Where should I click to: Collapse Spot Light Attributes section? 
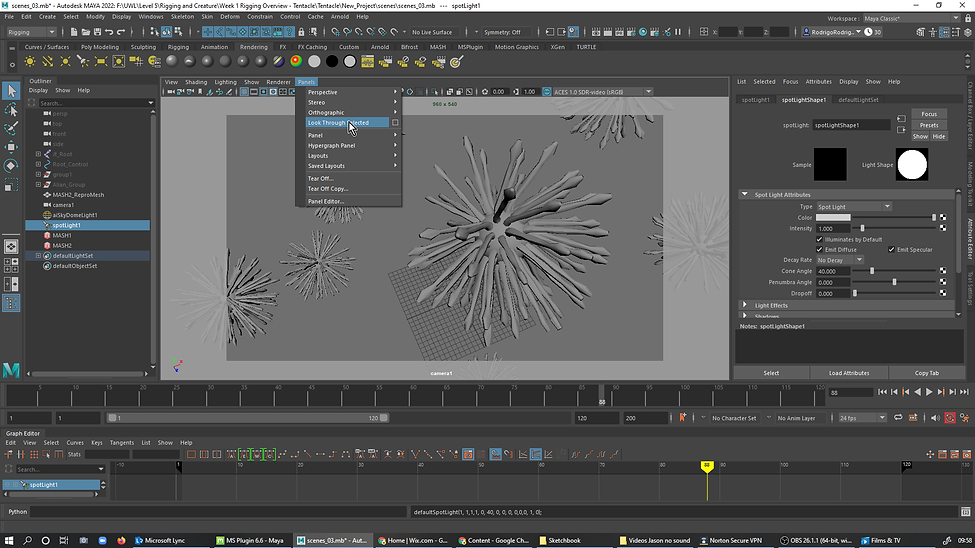point(744,194)
